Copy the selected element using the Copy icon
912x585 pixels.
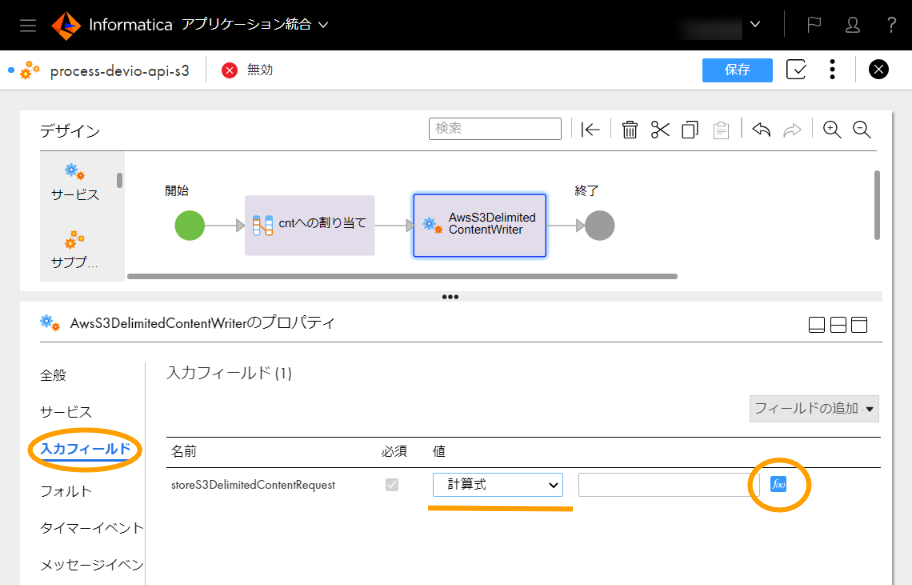pyautogui.click(x=689, y=128)
